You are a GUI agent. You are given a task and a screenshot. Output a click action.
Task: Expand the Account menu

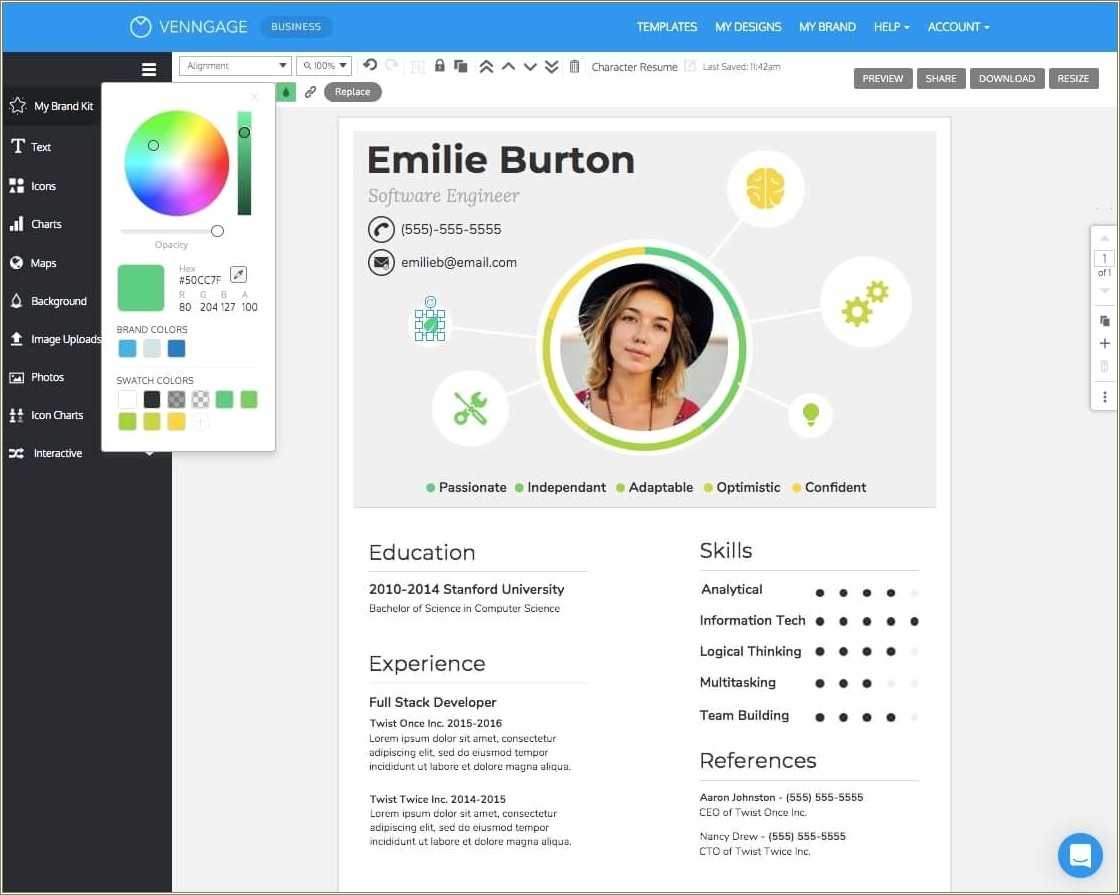(x=958, y=27)
